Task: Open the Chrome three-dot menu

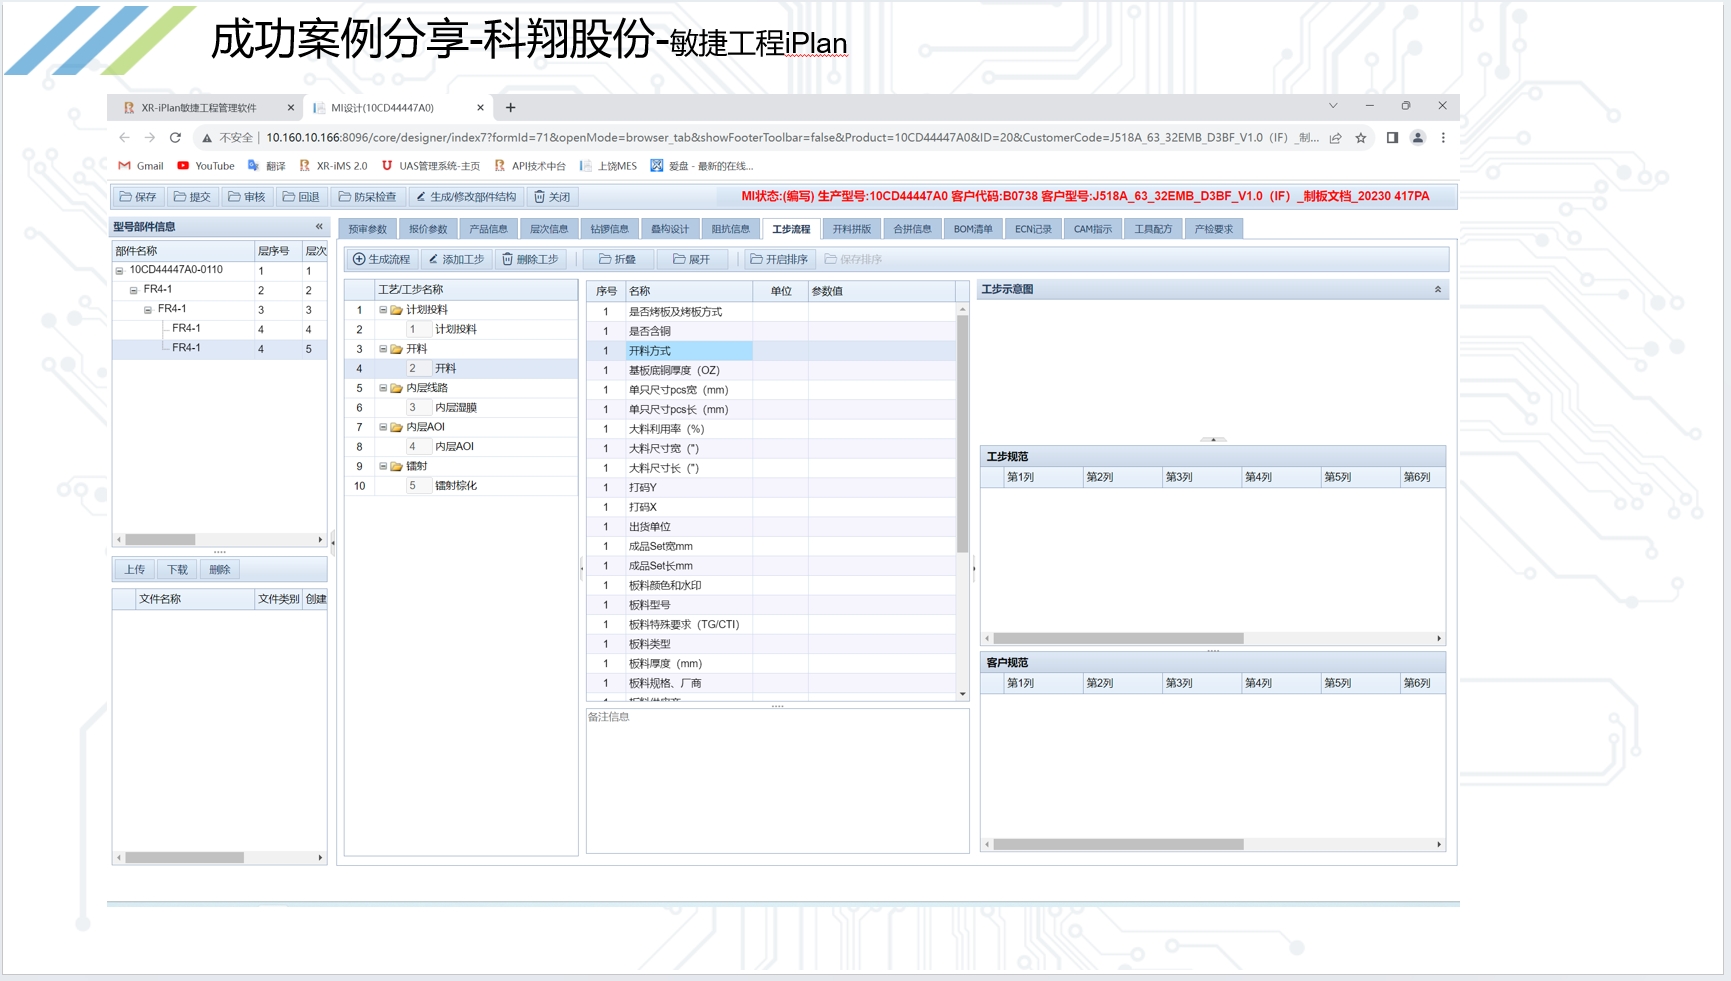Action: [x=1443, y=138]
